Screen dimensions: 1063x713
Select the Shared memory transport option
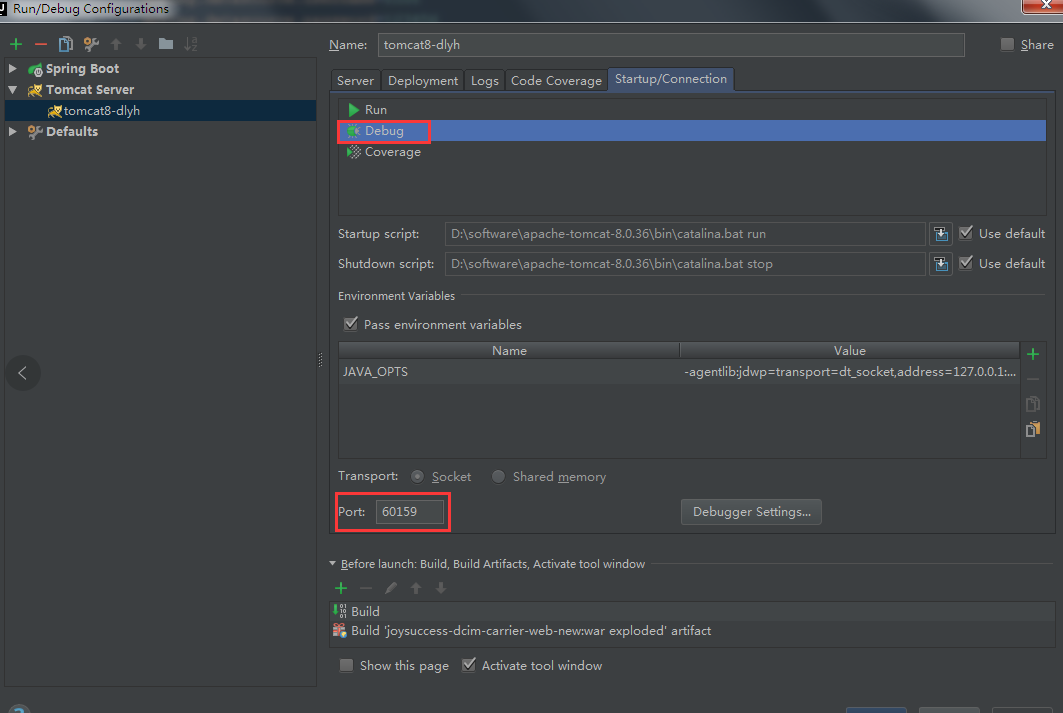click(498, 477)
